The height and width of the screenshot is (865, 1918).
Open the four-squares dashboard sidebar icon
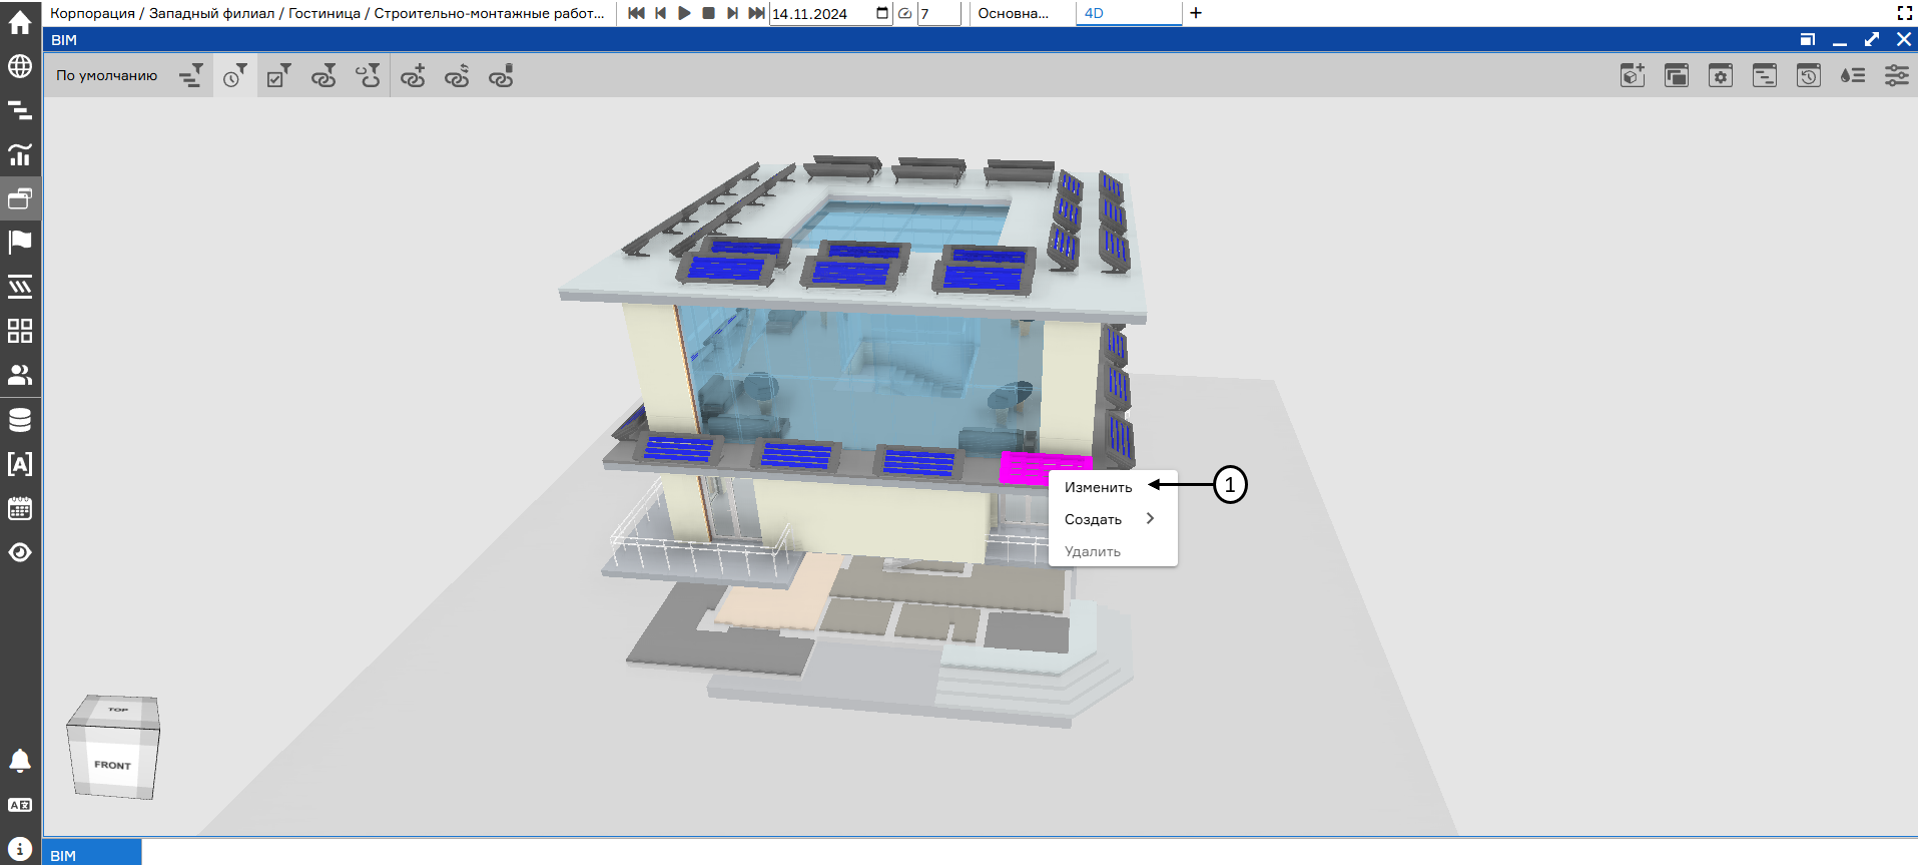(20, 331)
